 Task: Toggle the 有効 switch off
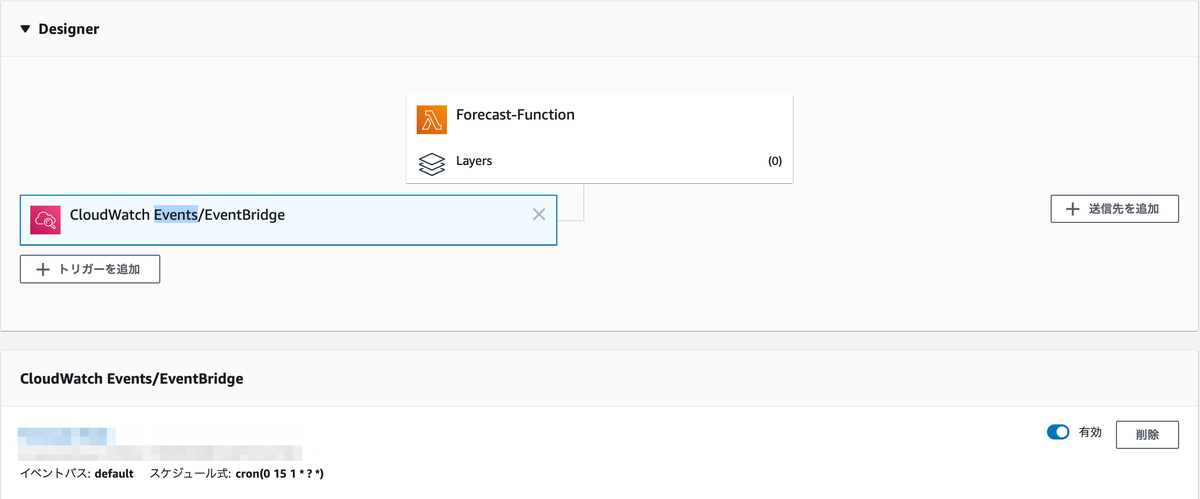1058,433
